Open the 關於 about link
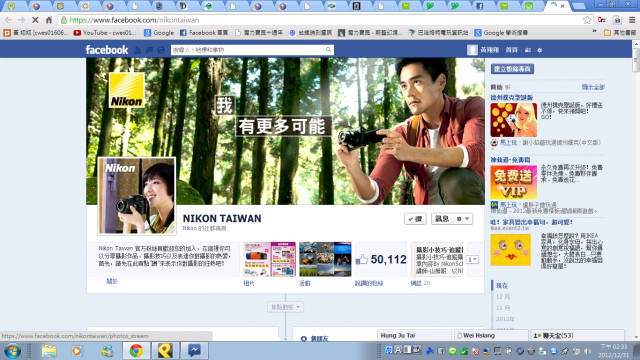 (x=112, y=281)
